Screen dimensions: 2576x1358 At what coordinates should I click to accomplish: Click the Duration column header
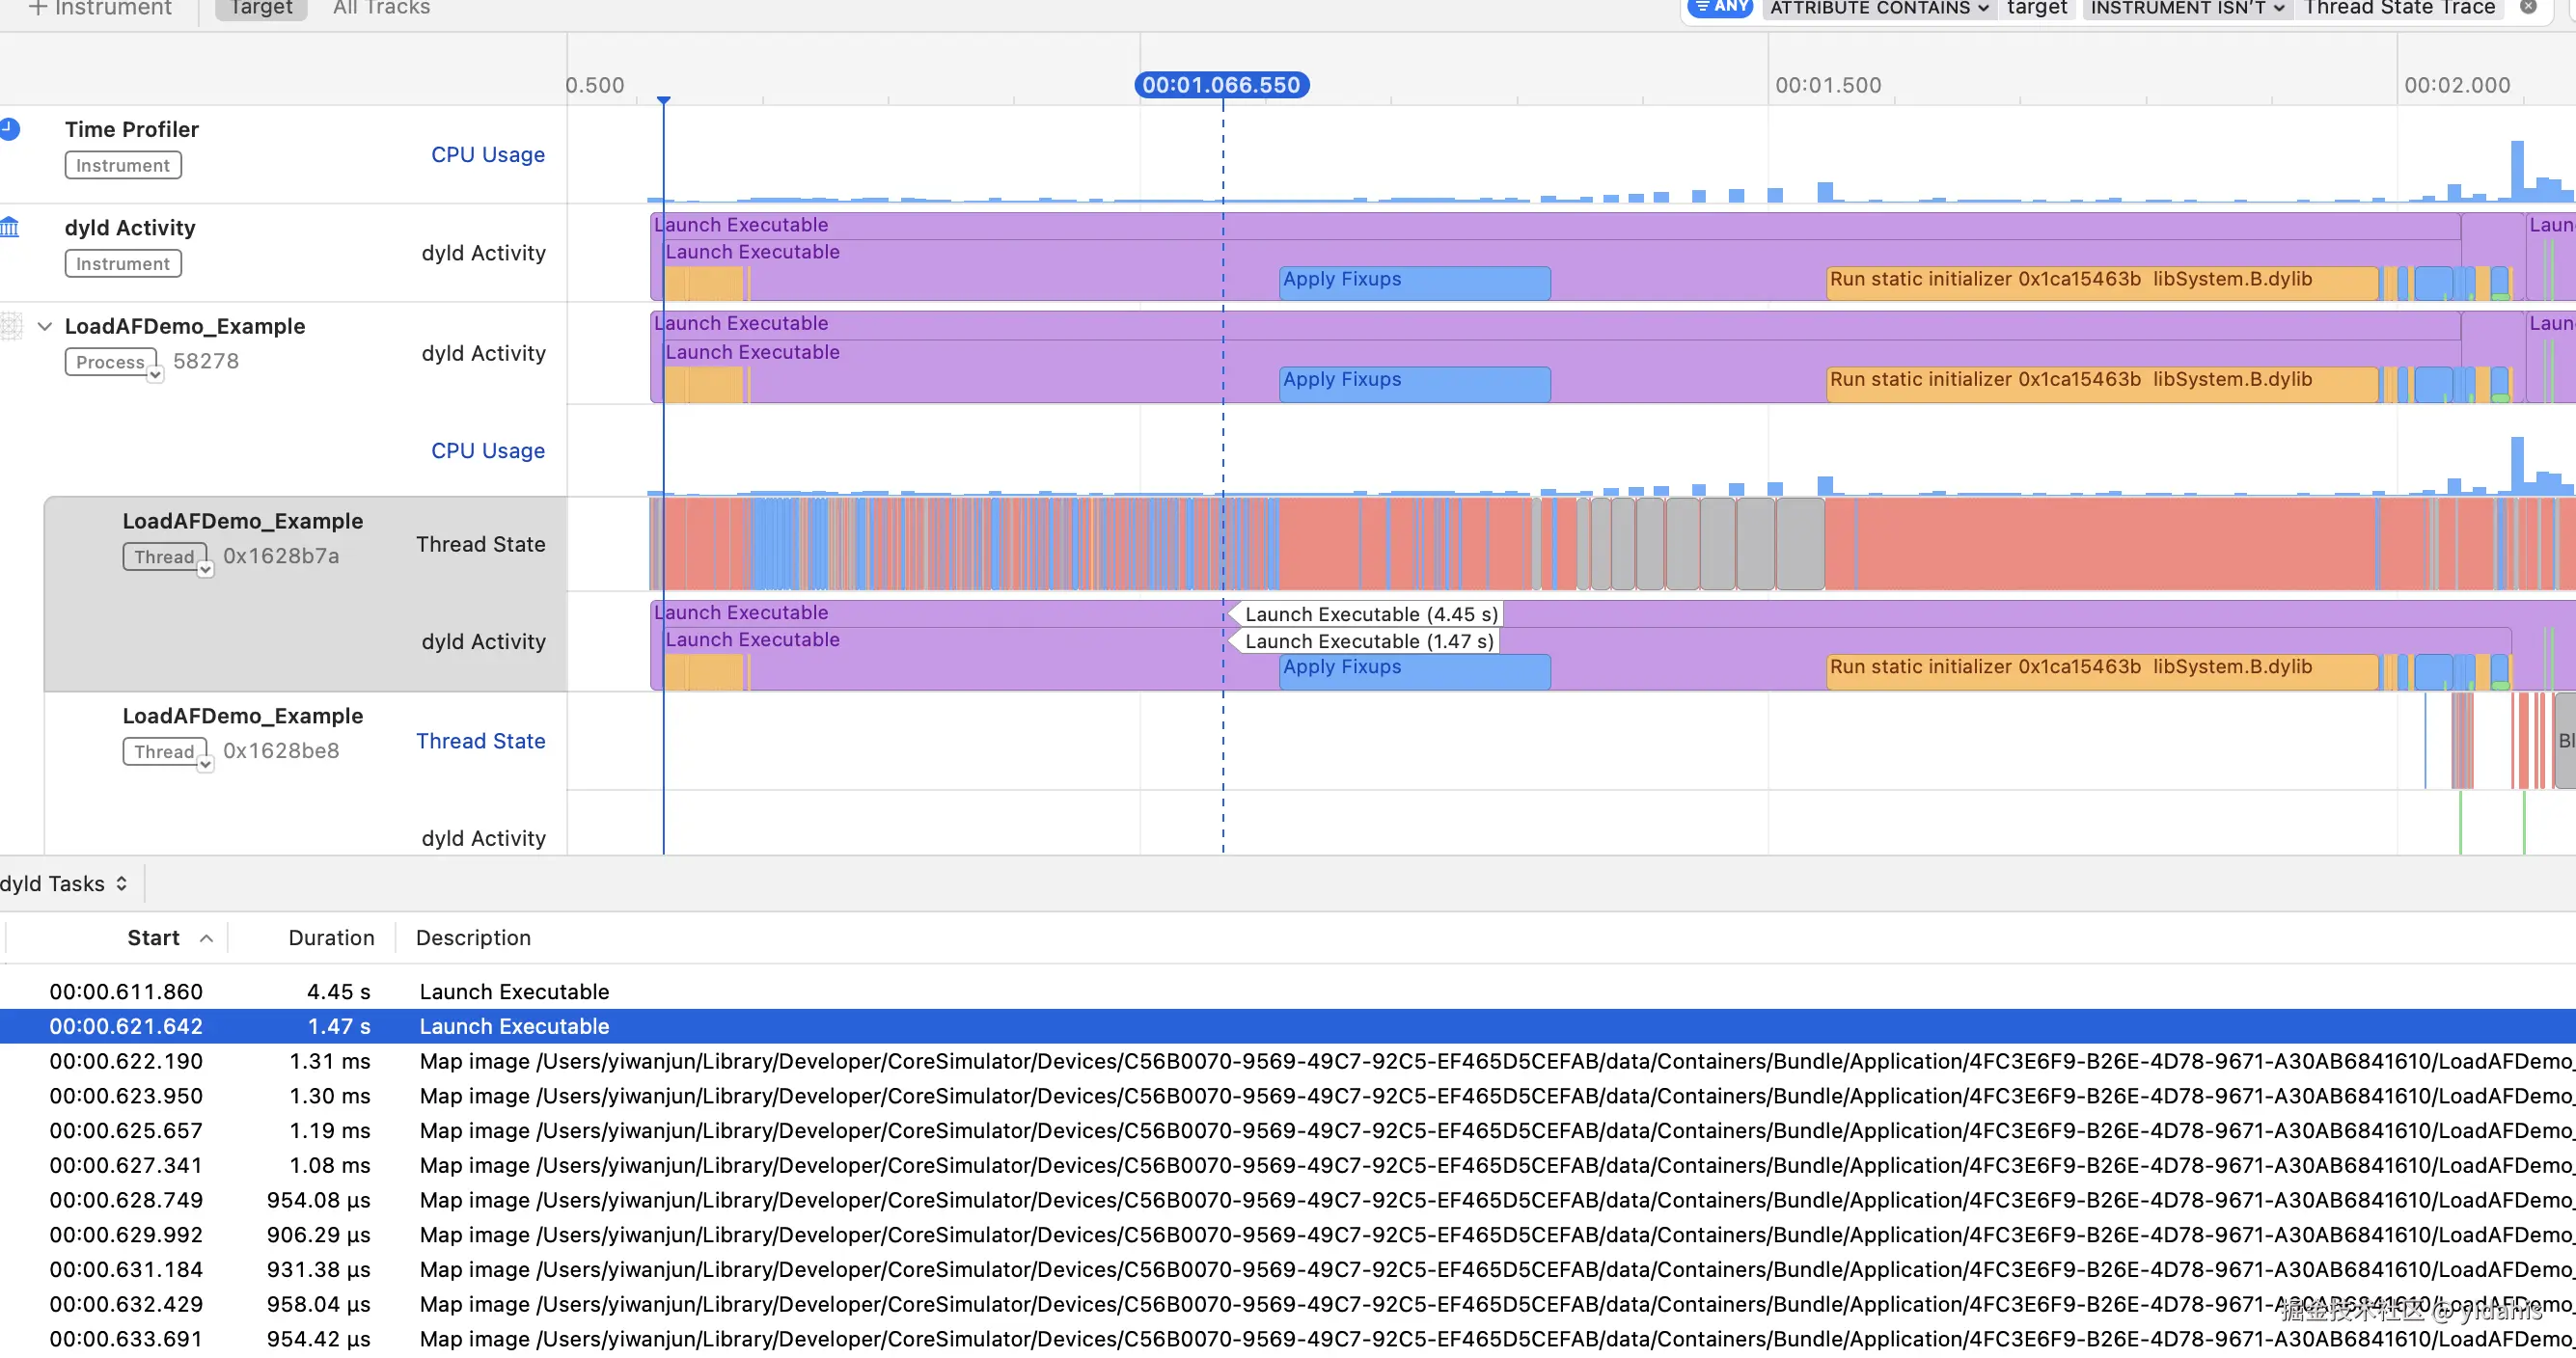point(331,938)
